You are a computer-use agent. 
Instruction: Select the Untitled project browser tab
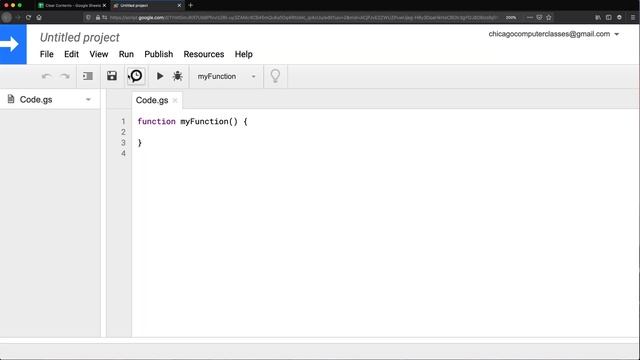tap(147, 5)
